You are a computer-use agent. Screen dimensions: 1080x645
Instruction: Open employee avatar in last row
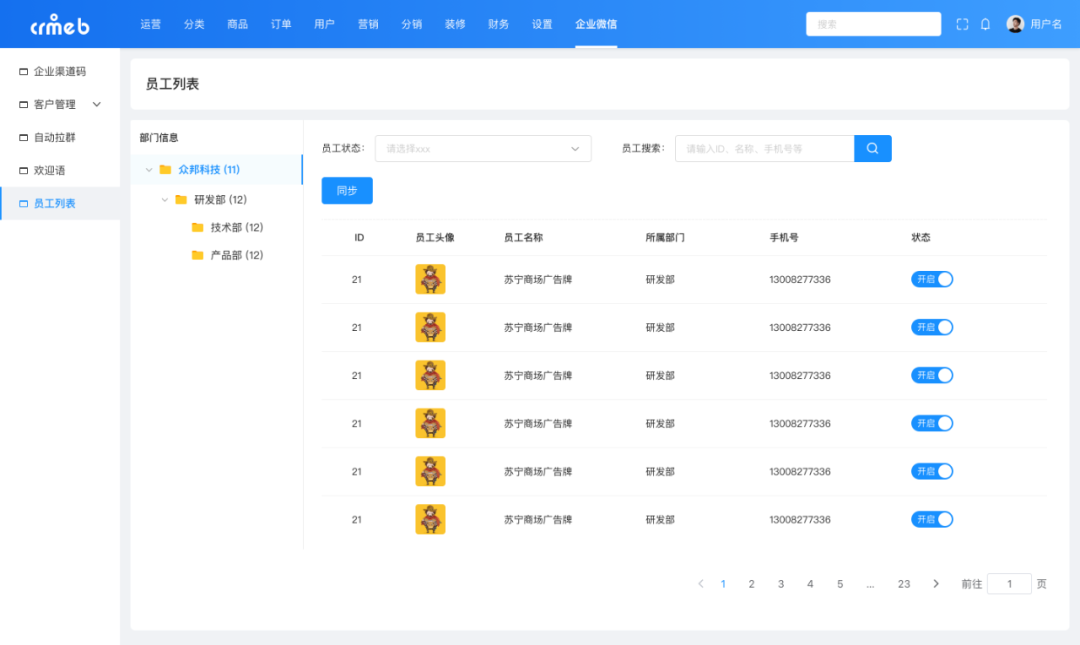click(430, 520)
